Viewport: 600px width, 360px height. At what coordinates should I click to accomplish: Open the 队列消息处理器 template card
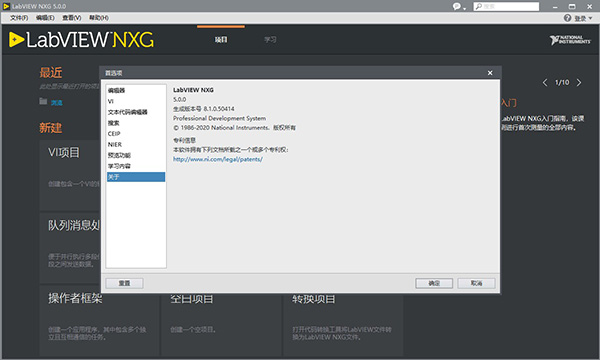[70, 248]
